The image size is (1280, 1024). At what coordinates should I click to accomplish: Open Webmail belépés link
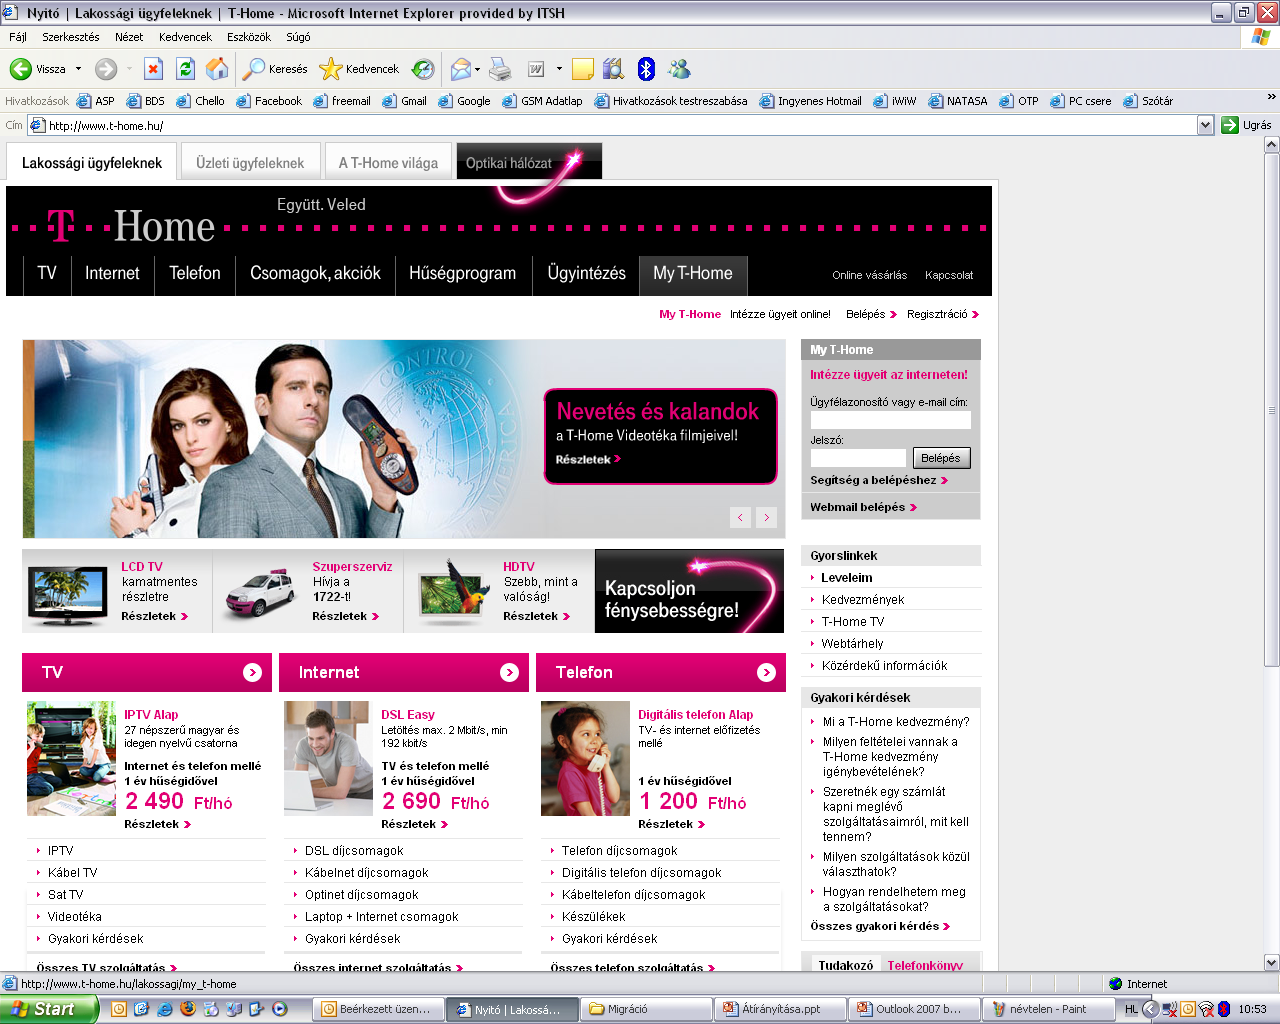coord(863,507)
